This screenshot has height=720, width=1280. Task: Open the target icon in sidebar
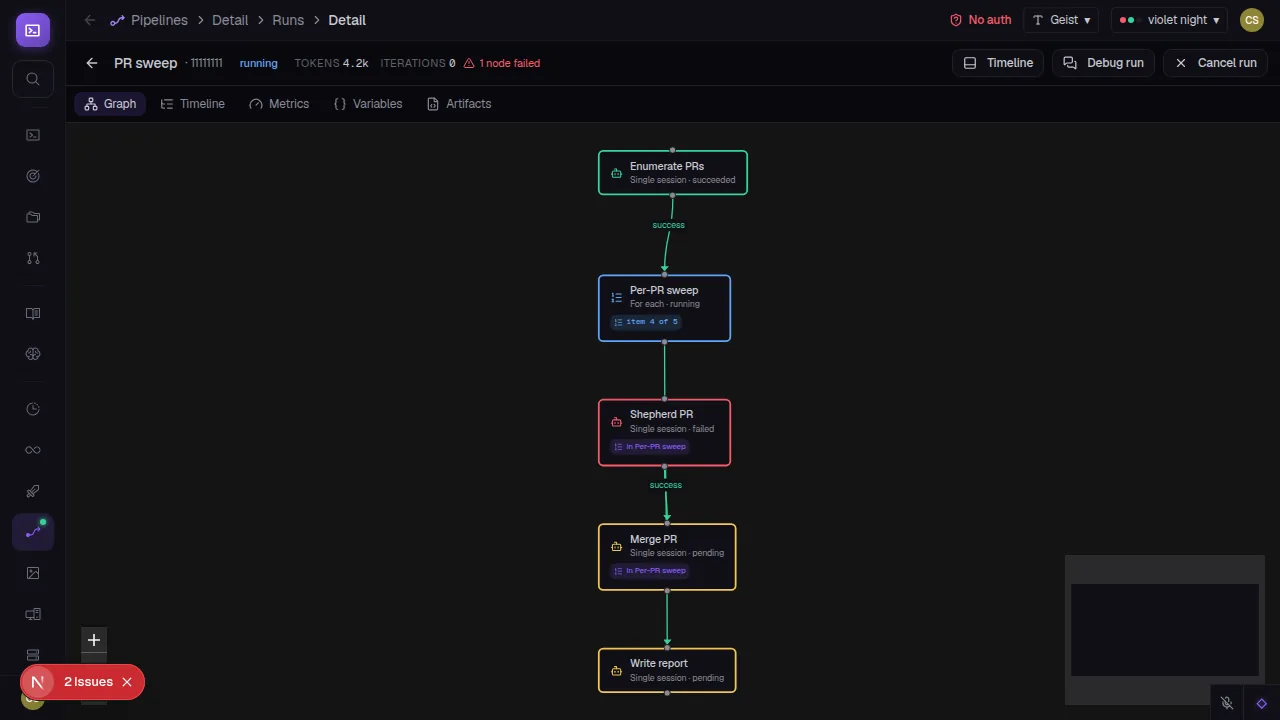point(33,176)
